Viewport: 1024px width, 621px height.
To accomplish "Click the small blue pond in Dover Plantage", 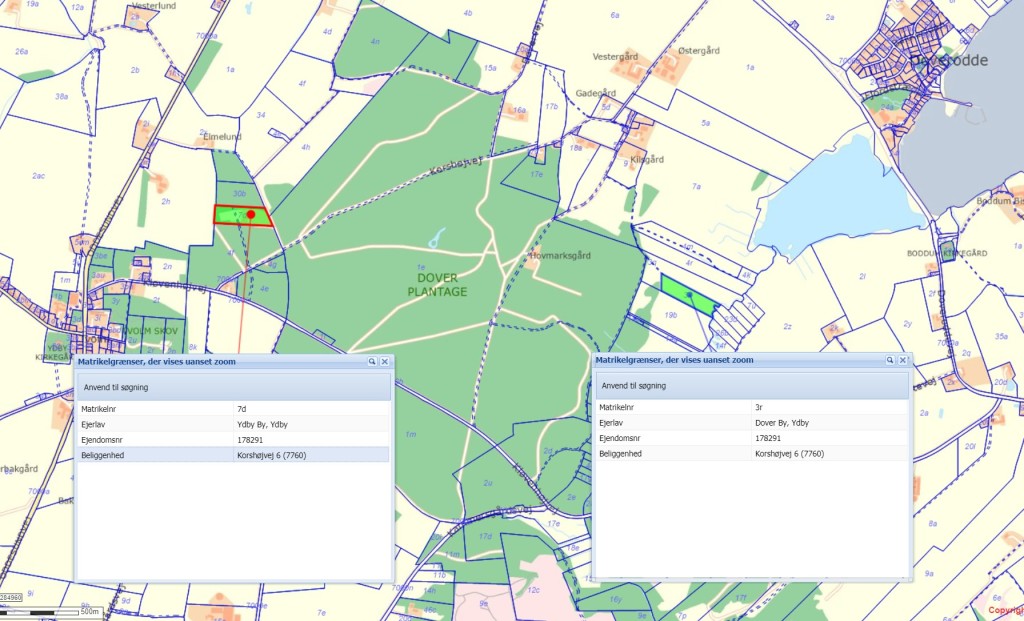I will [436, 238].
